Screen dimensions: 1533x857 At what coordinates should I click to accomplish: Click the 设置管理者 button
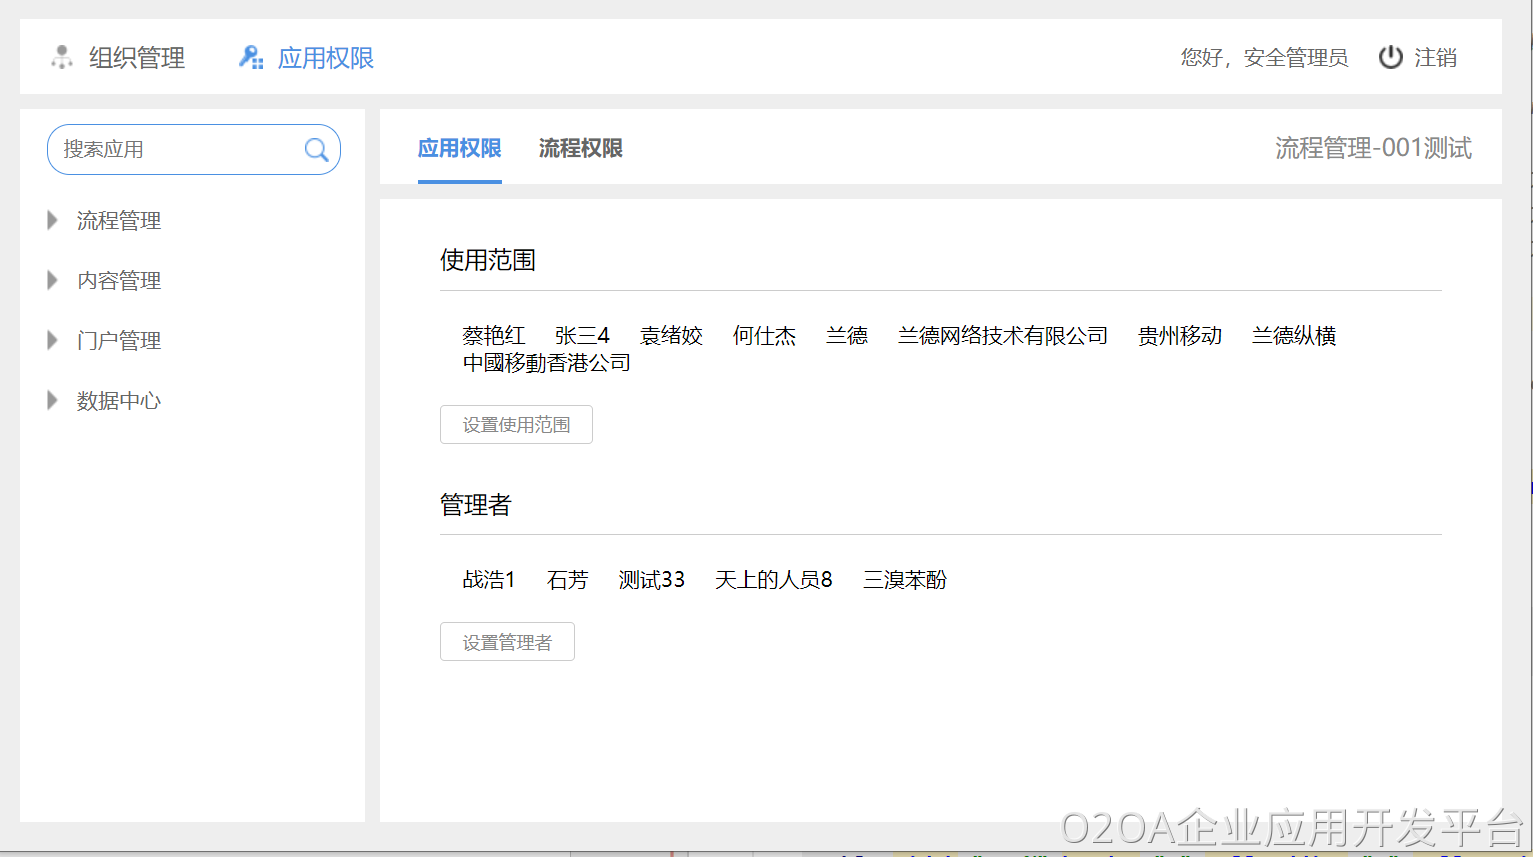(507, 642)
